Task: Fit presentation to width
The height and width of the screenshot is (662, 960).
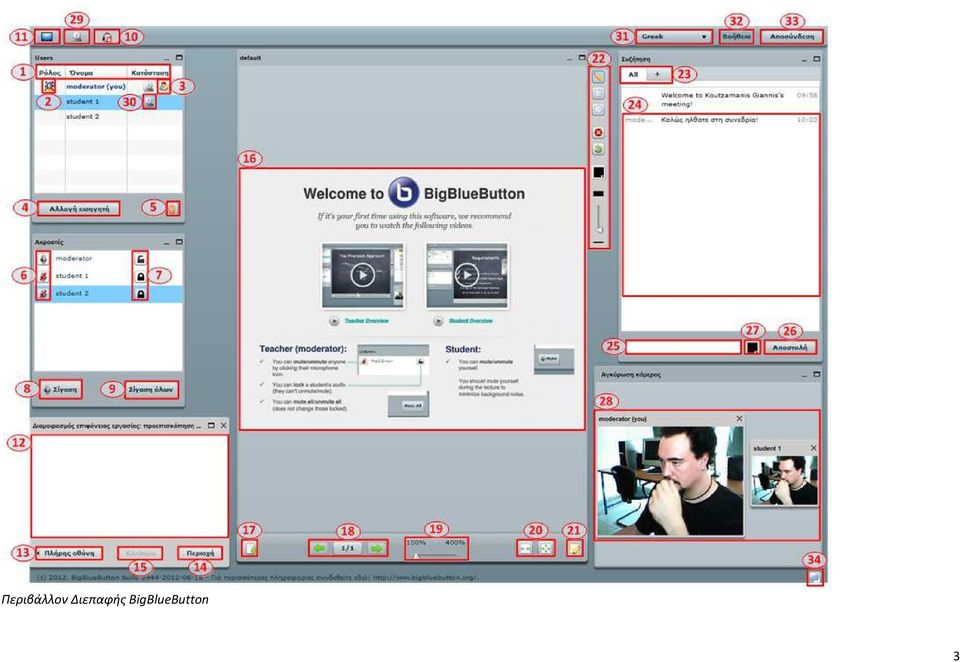Action: (525, 549)
